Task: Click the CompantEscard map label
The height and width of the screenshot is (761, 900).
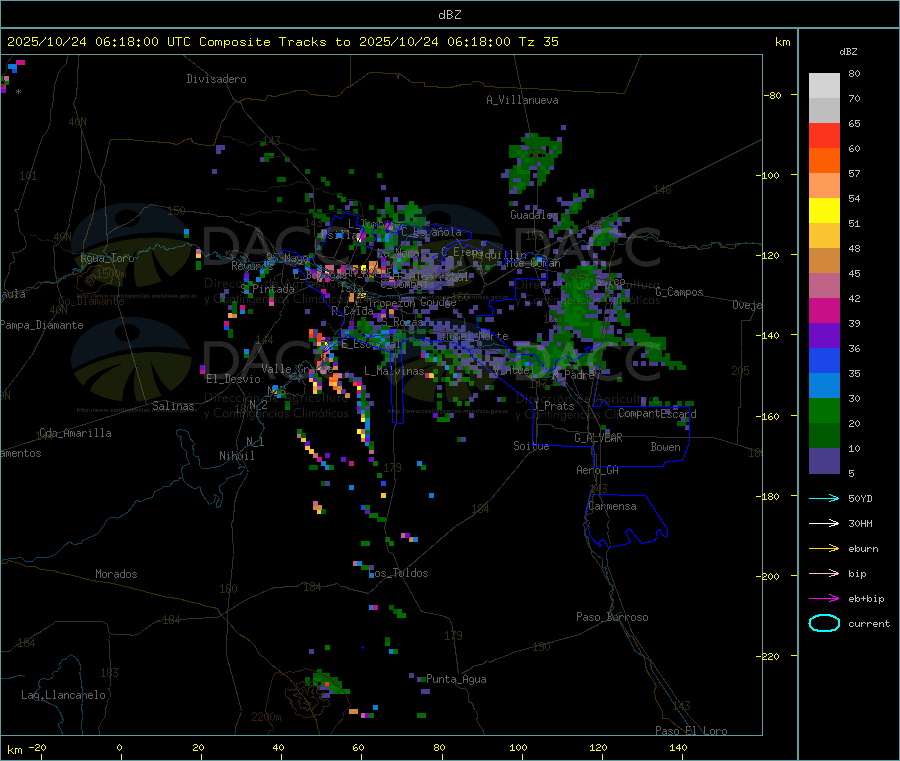Action: [657, 413]
